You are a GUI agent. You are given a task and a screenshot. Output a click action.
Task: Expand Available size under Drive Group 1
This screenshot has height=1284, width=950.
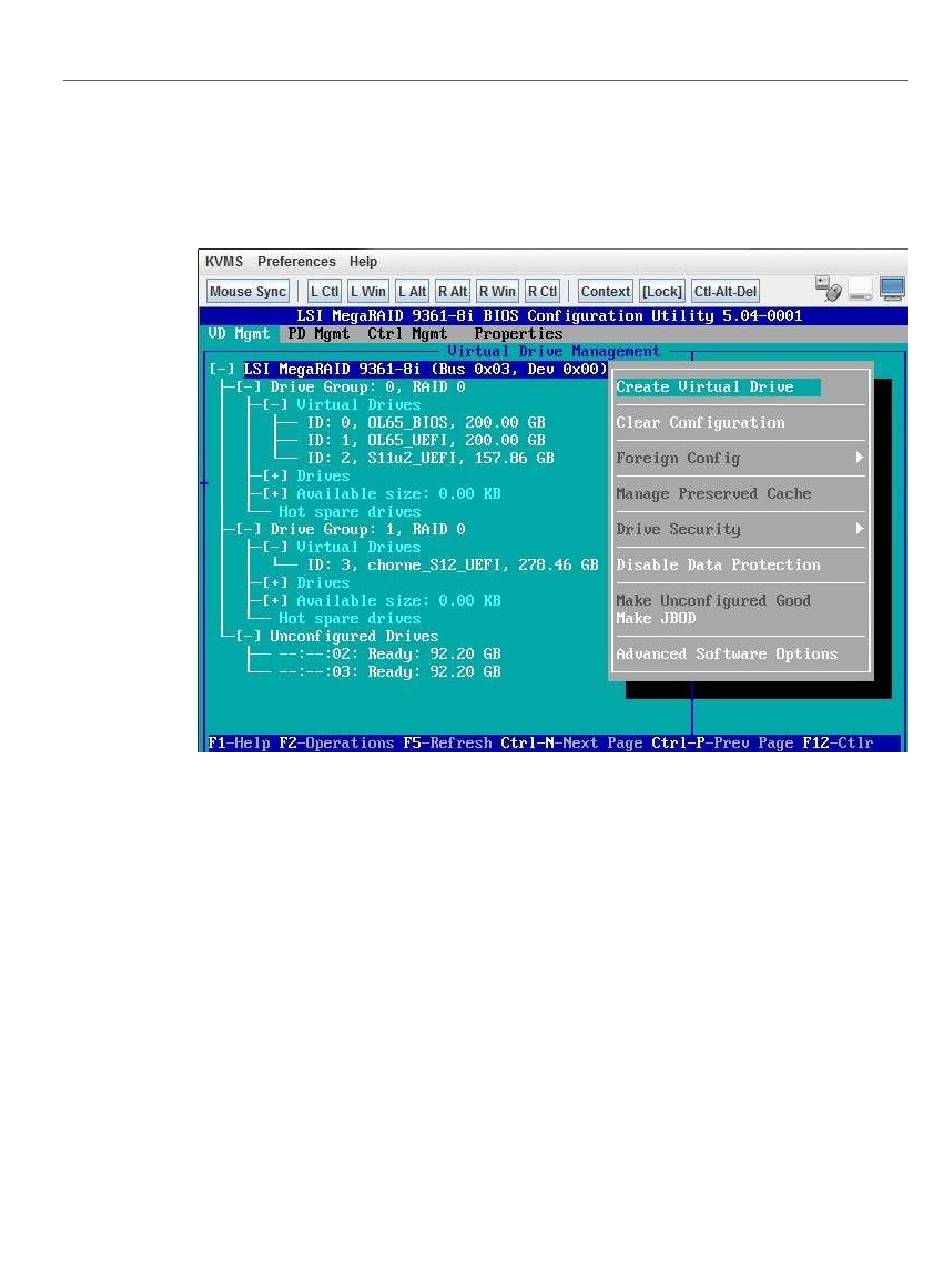click(276, 601)
